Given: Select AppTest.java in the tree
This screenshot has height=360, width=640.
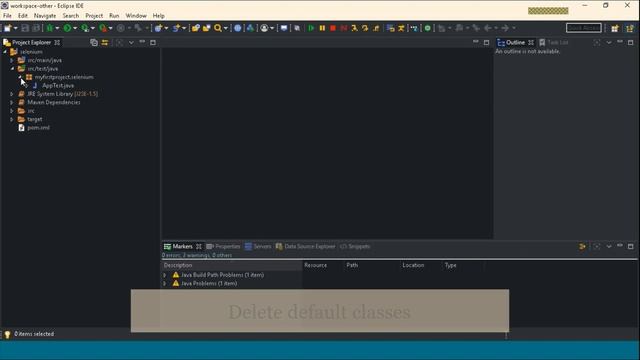Looking at the screenshot, I should 58,85.
